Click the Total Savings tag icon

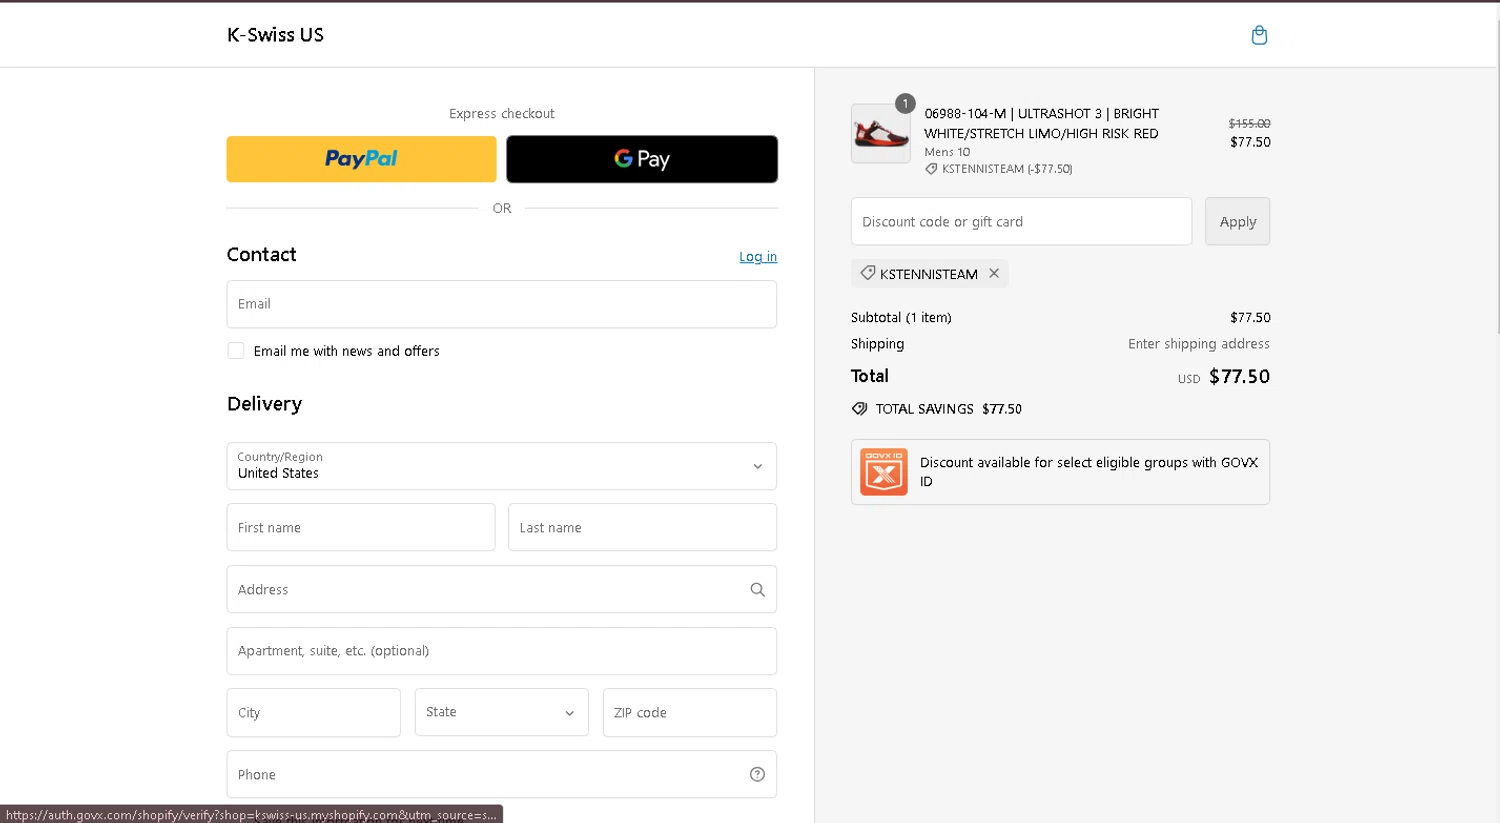(859, 409)
